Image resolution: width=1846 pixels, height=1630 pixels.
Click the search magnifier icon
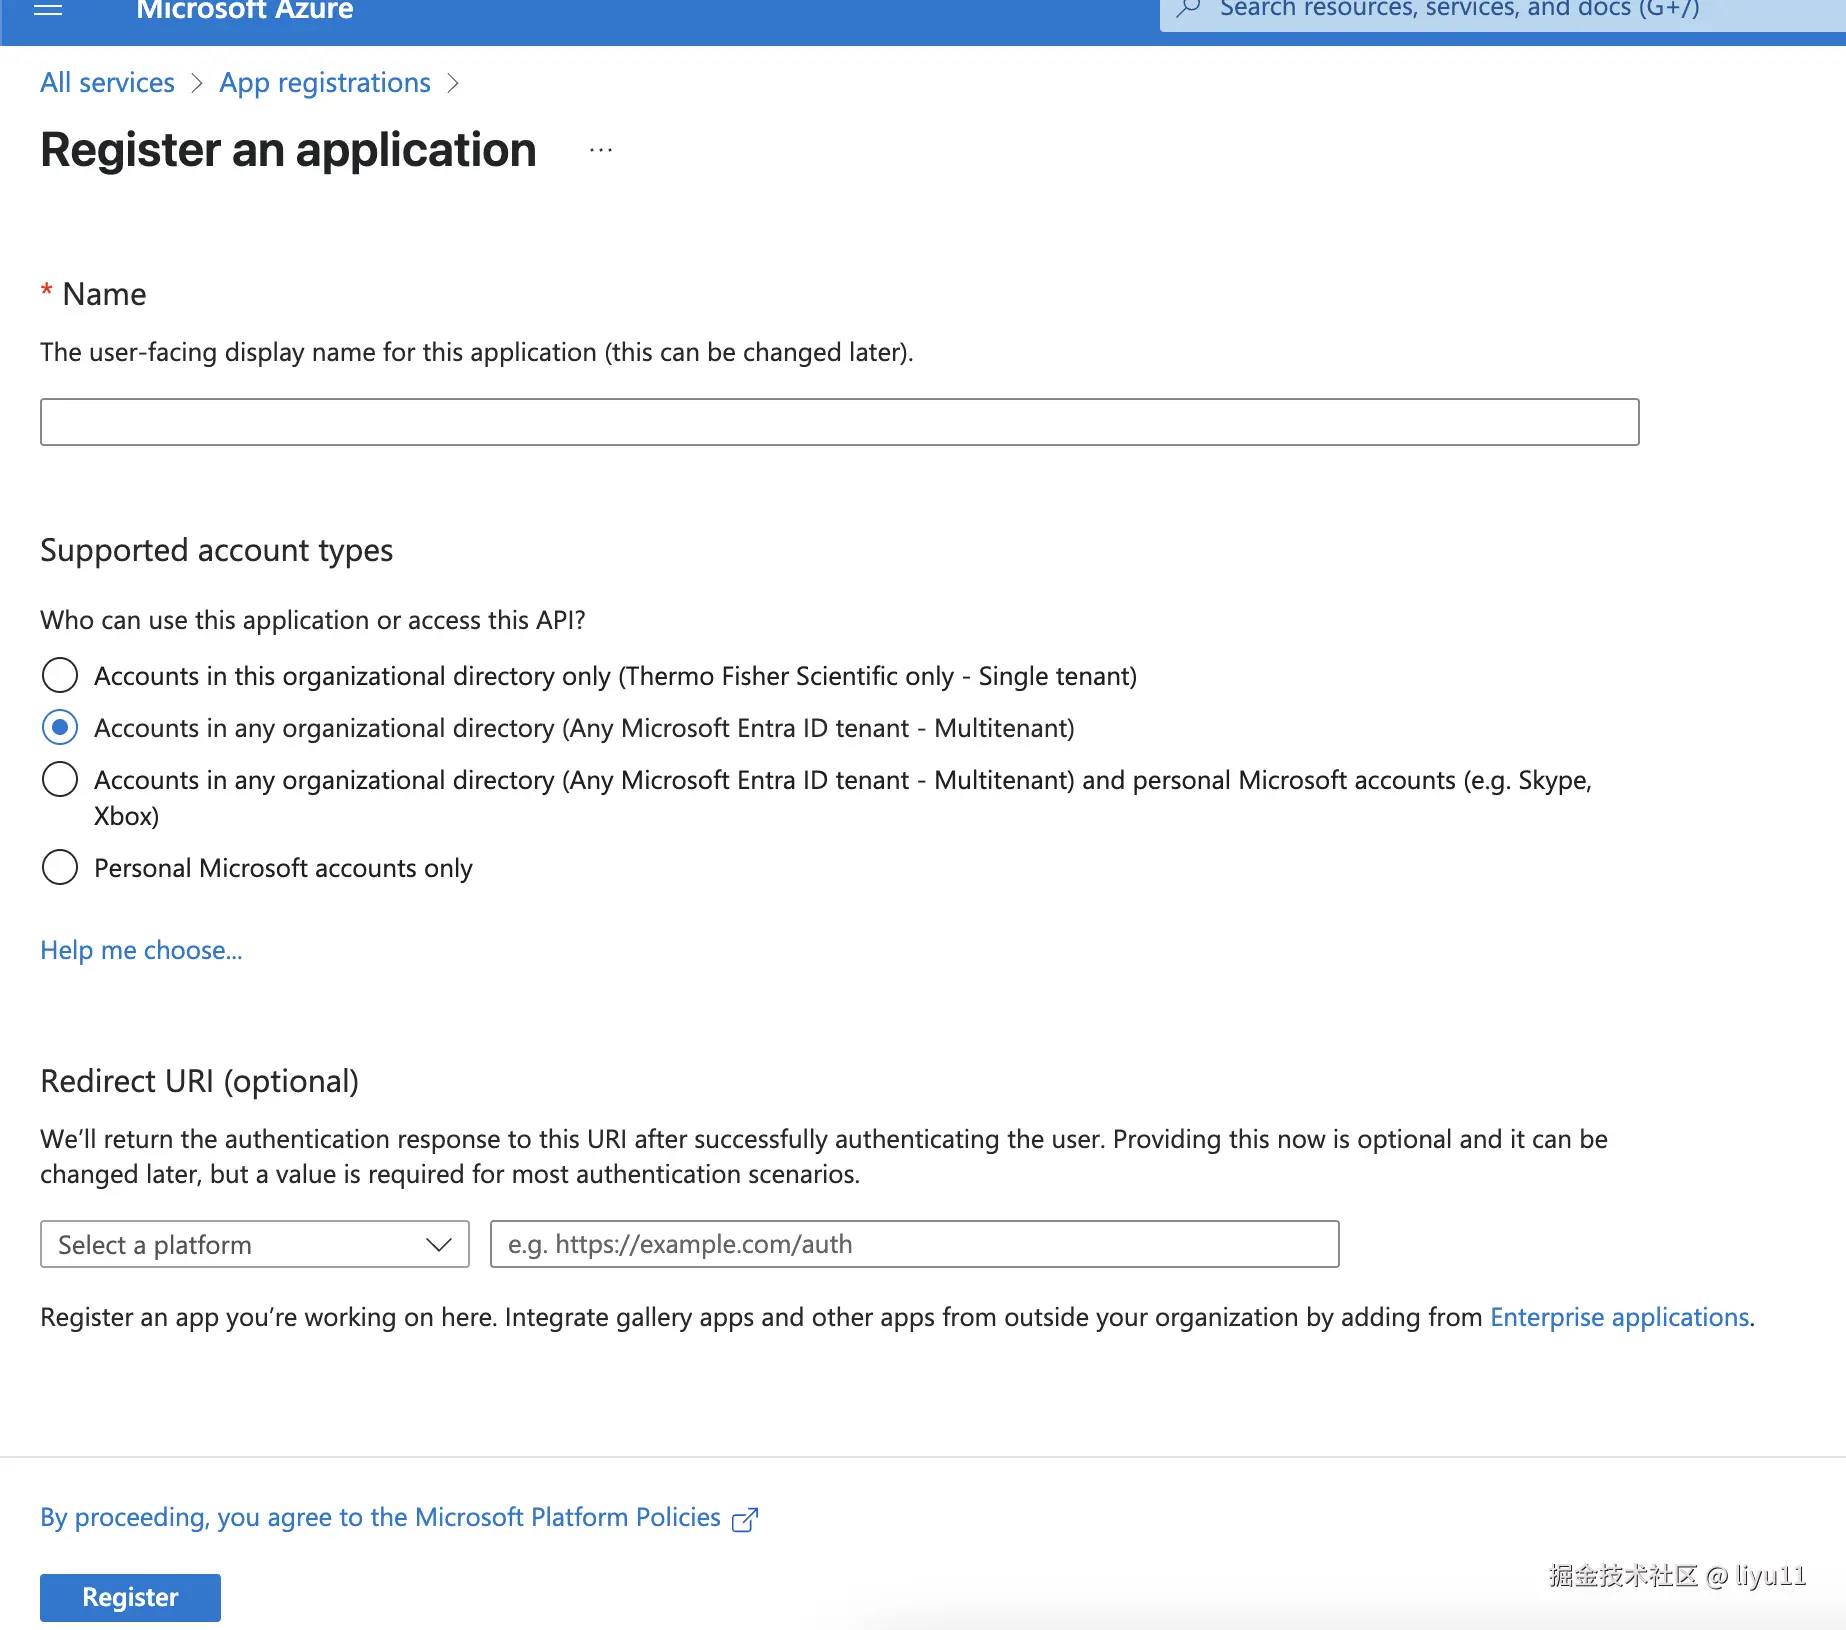(1189, 10)
